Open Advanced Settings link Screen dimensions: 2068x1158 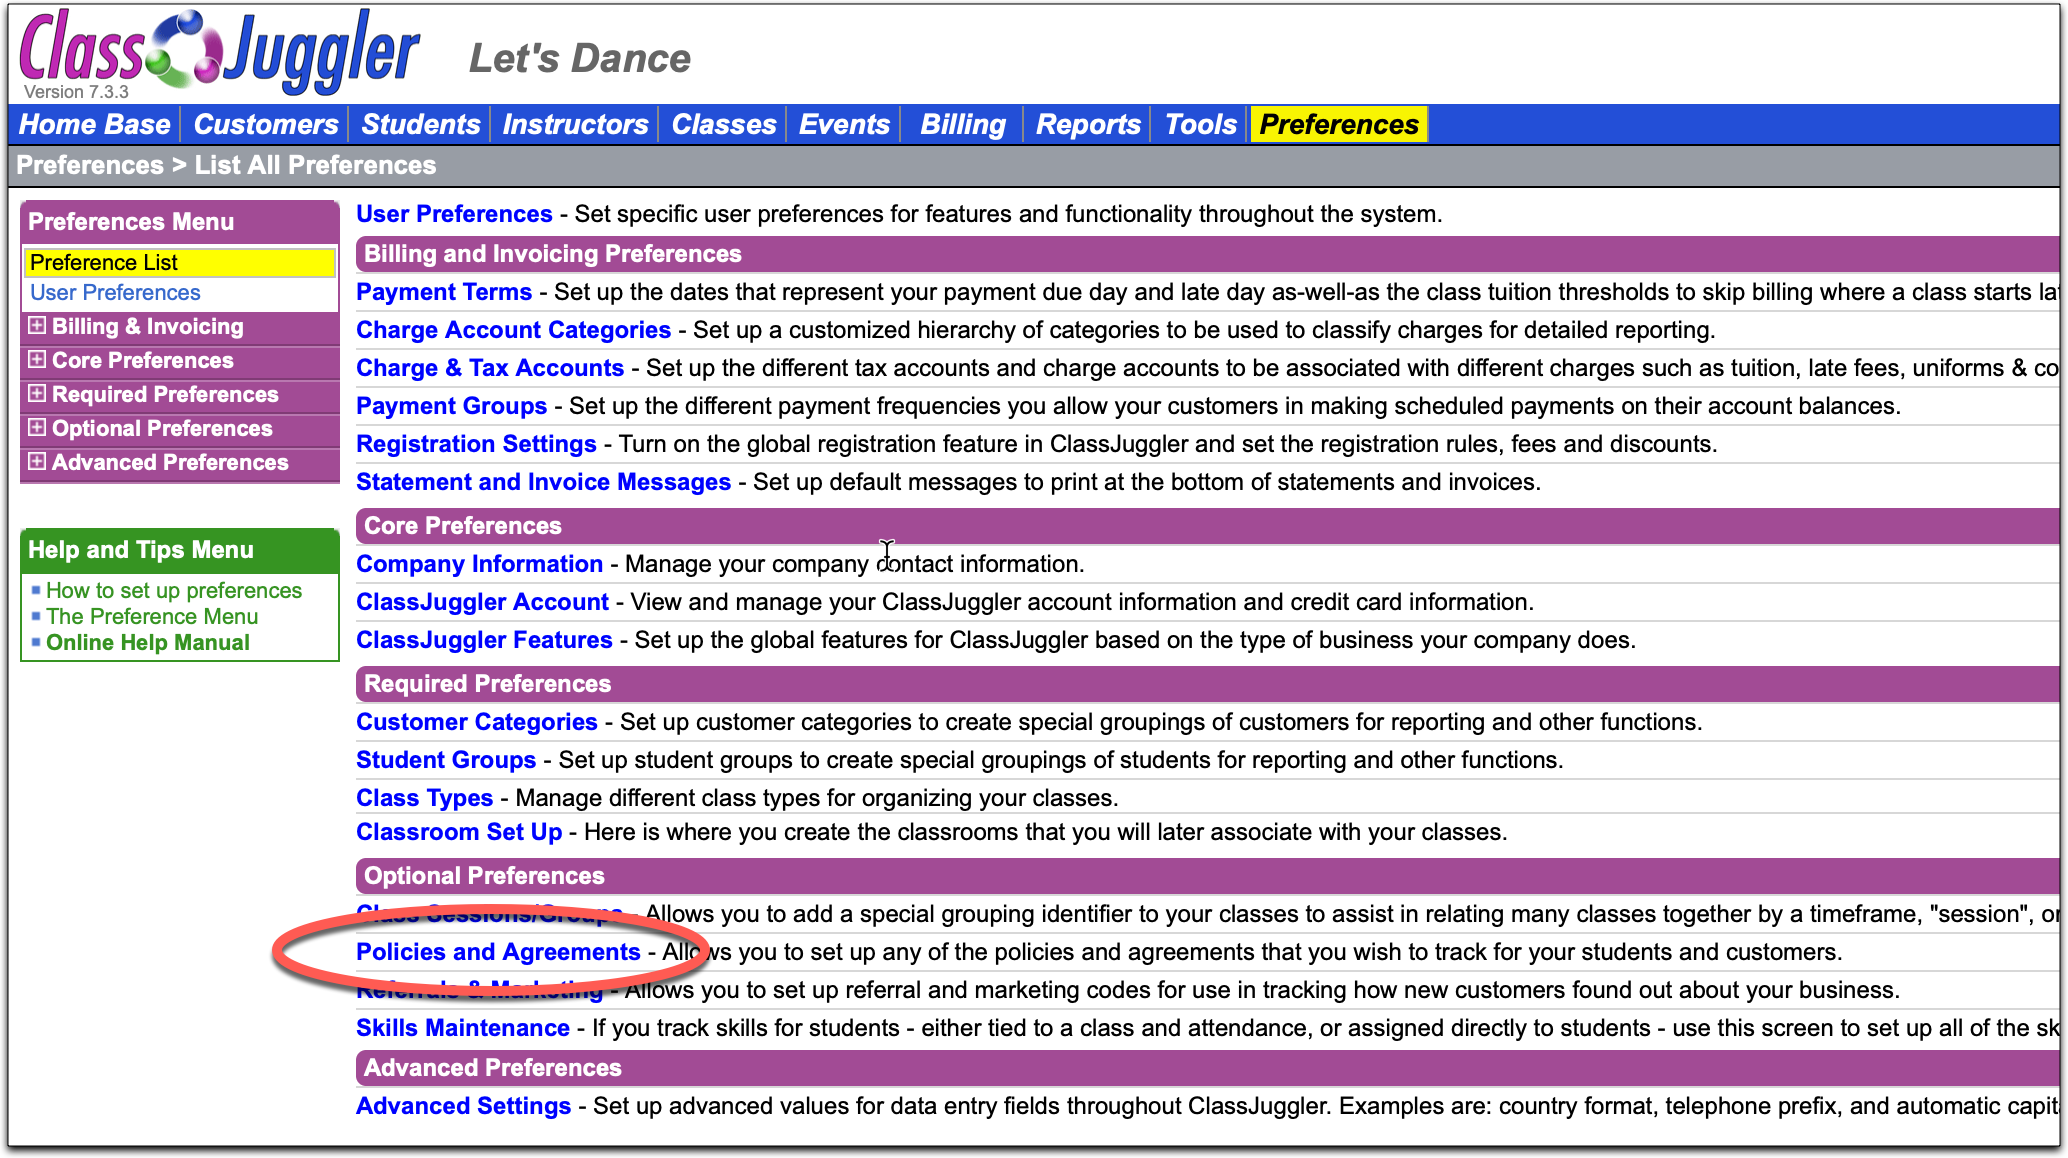pos(463,1106)
